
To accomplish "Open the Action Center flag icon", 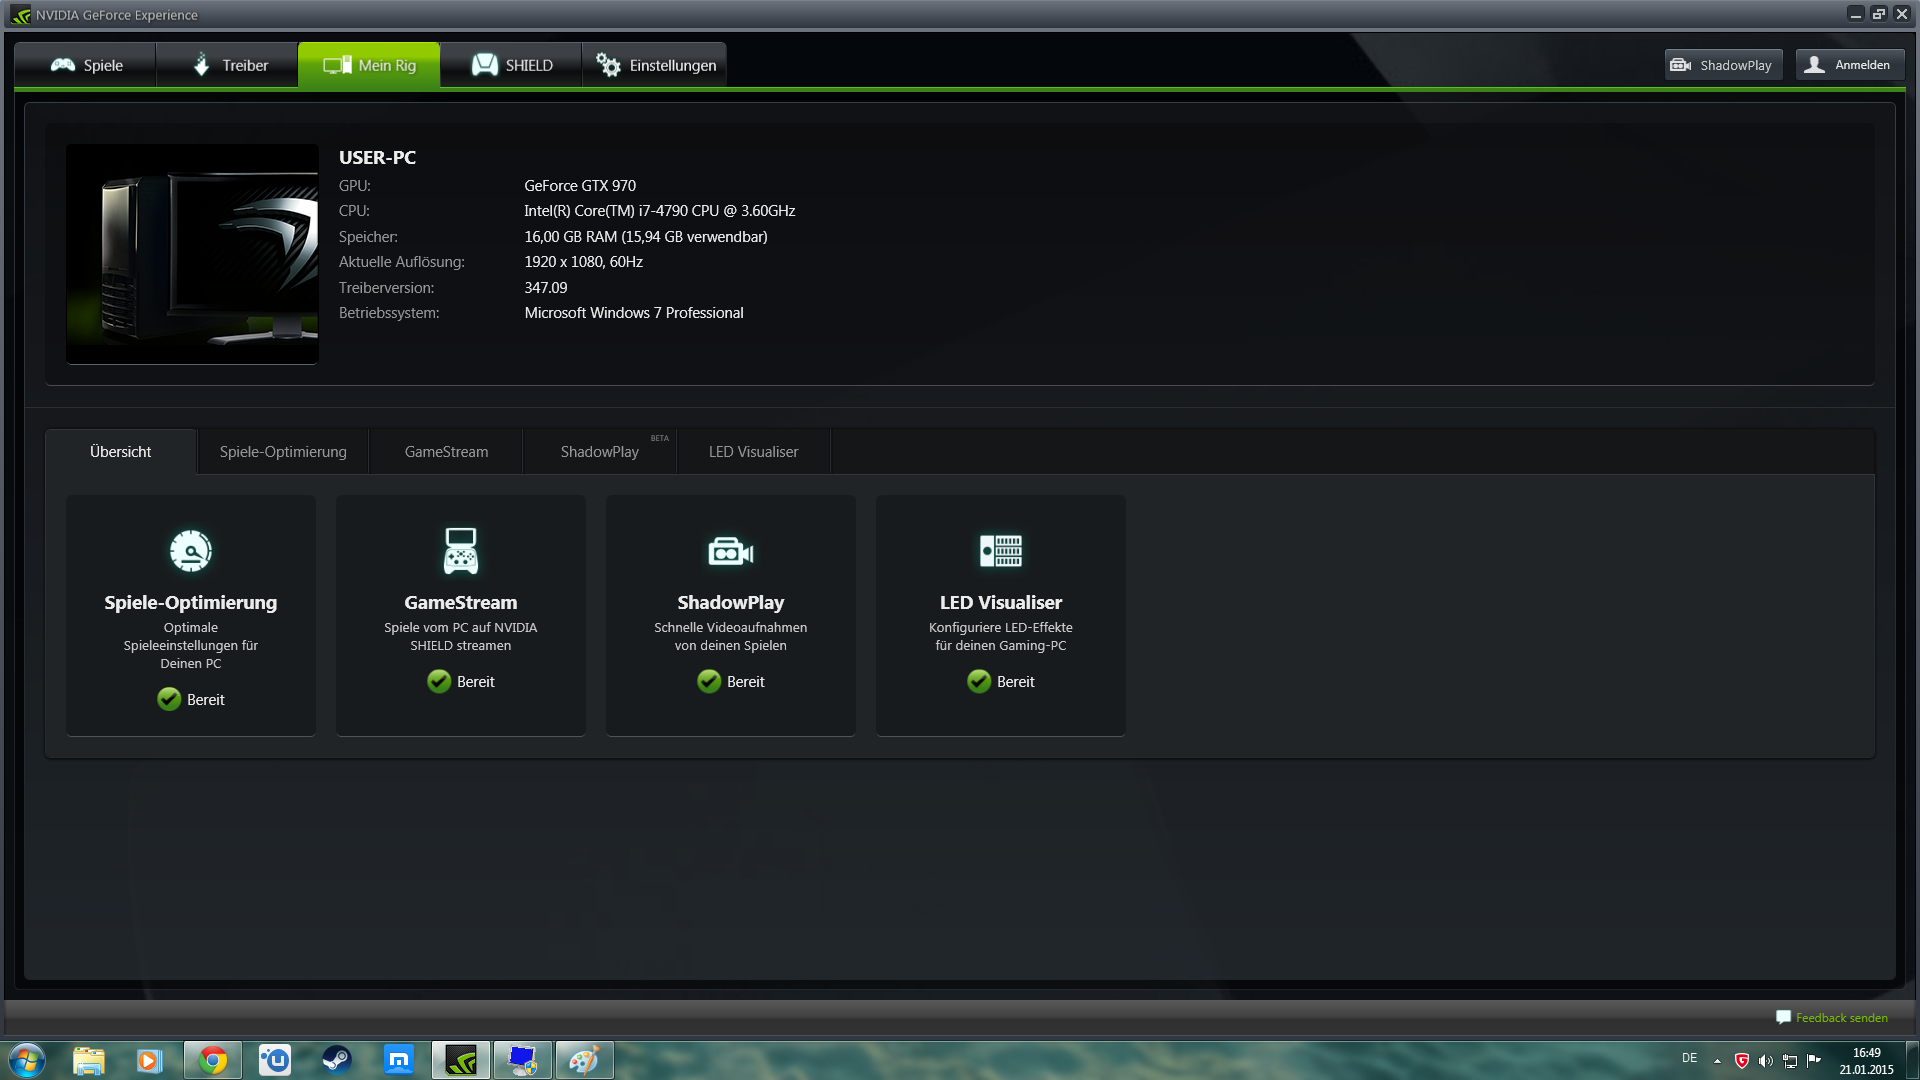I will pos(1814,1061).
